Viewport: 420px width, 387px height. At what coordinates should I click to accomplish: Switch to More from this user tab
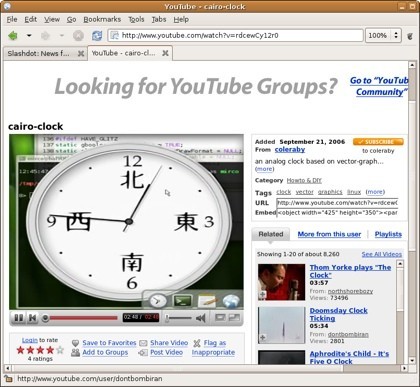(x=329, y=234)
